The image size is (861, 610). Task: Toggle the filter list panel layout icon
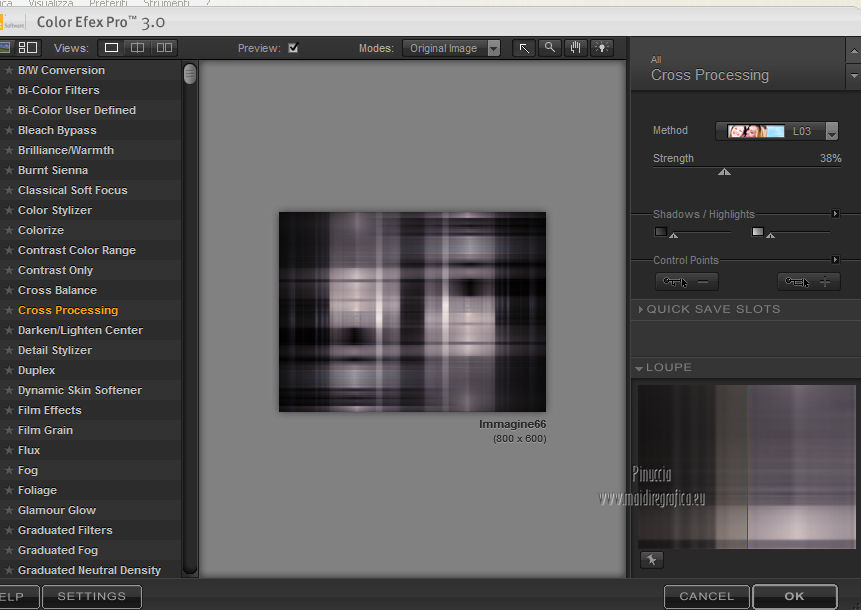coord(27,48)
